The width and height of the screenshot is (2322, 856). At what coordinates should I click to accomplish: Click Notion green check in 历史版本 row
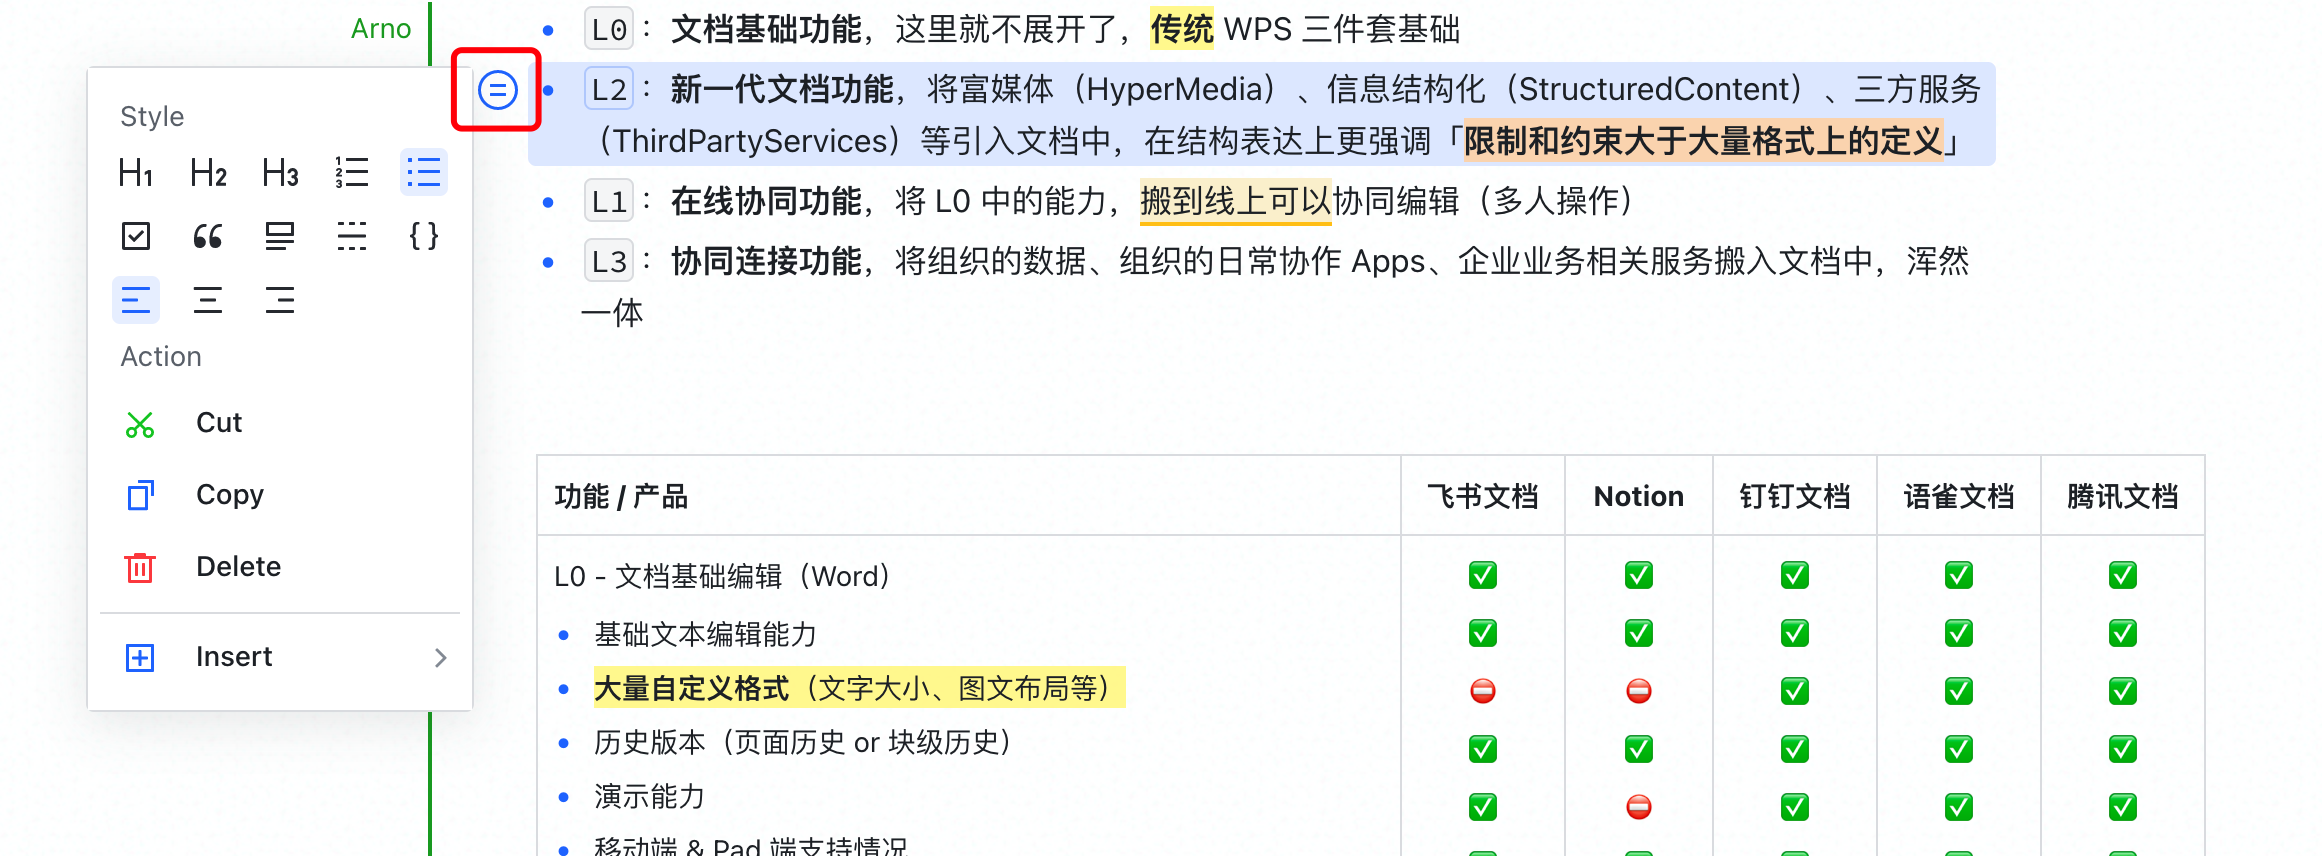1639,749
